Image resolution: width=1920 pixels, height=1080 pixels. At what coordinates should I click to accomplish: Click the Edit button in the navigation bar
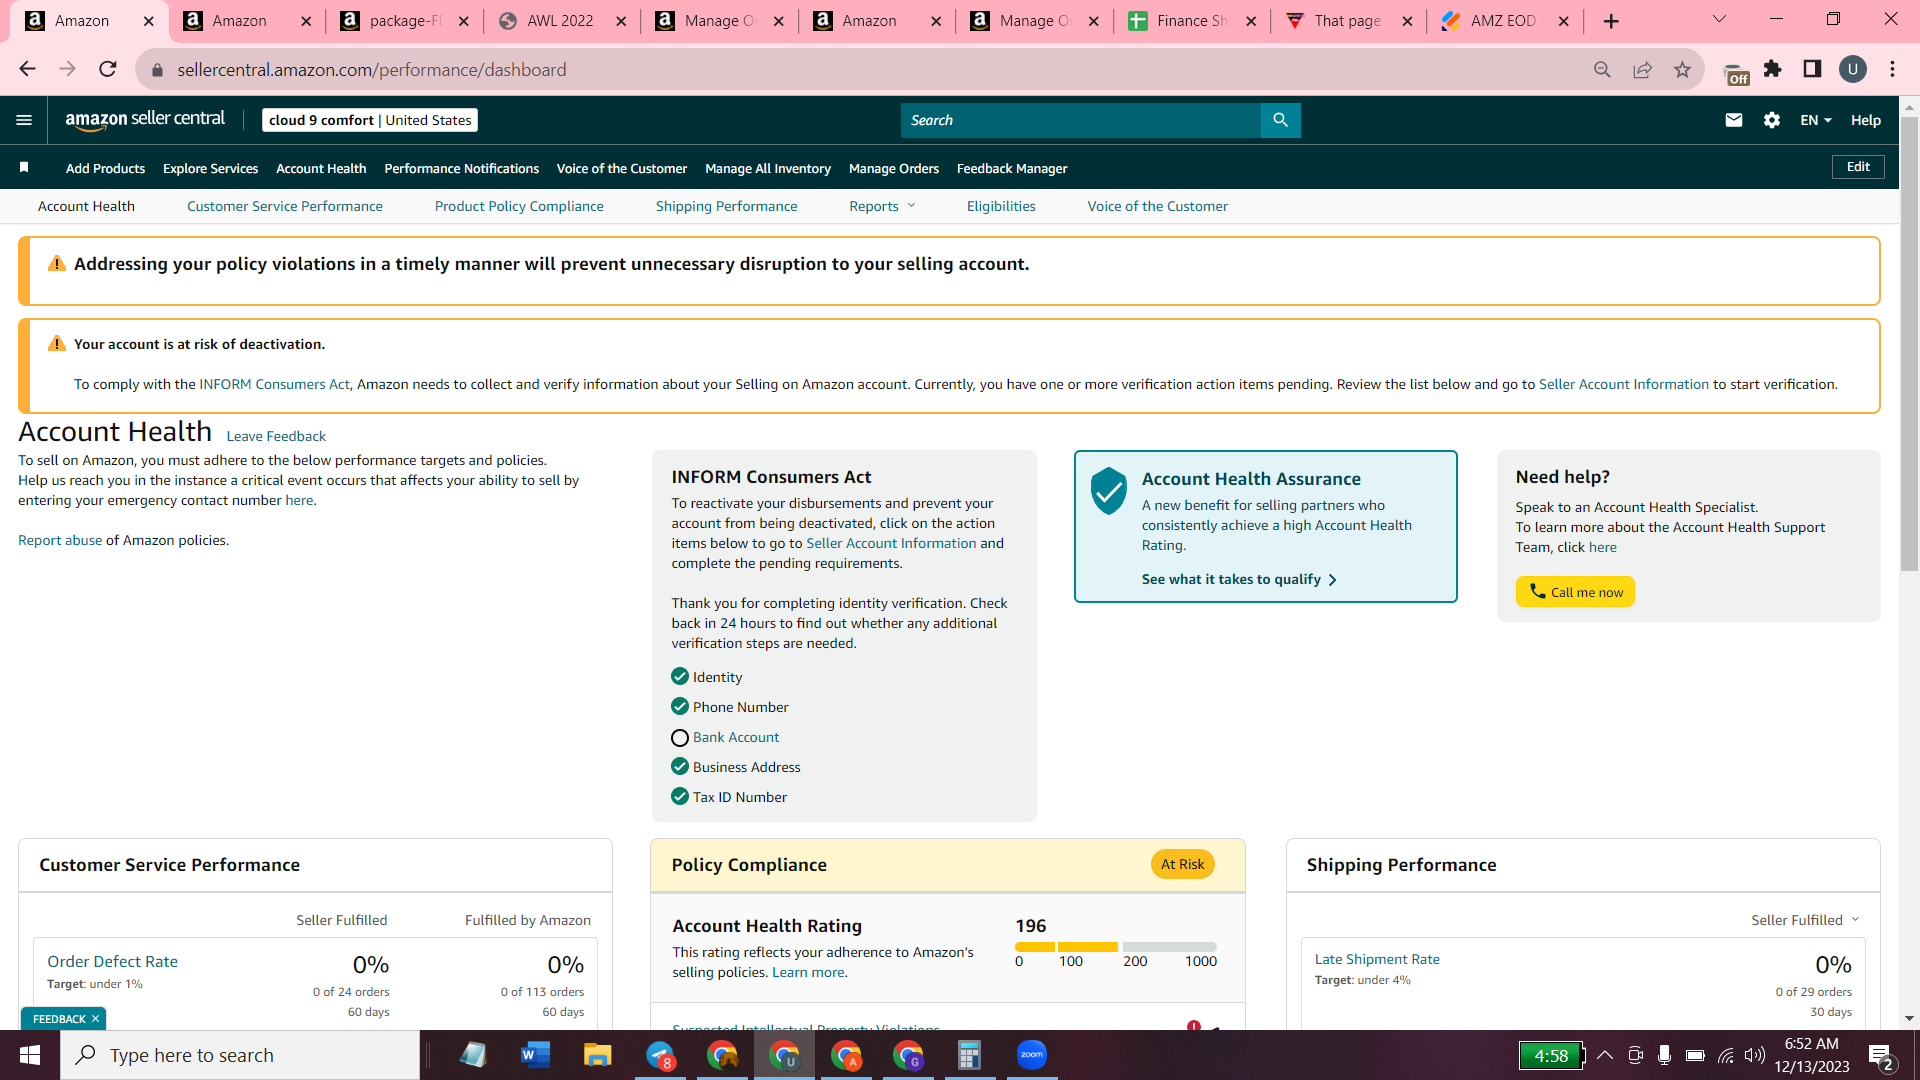(x=1858, y=167)
